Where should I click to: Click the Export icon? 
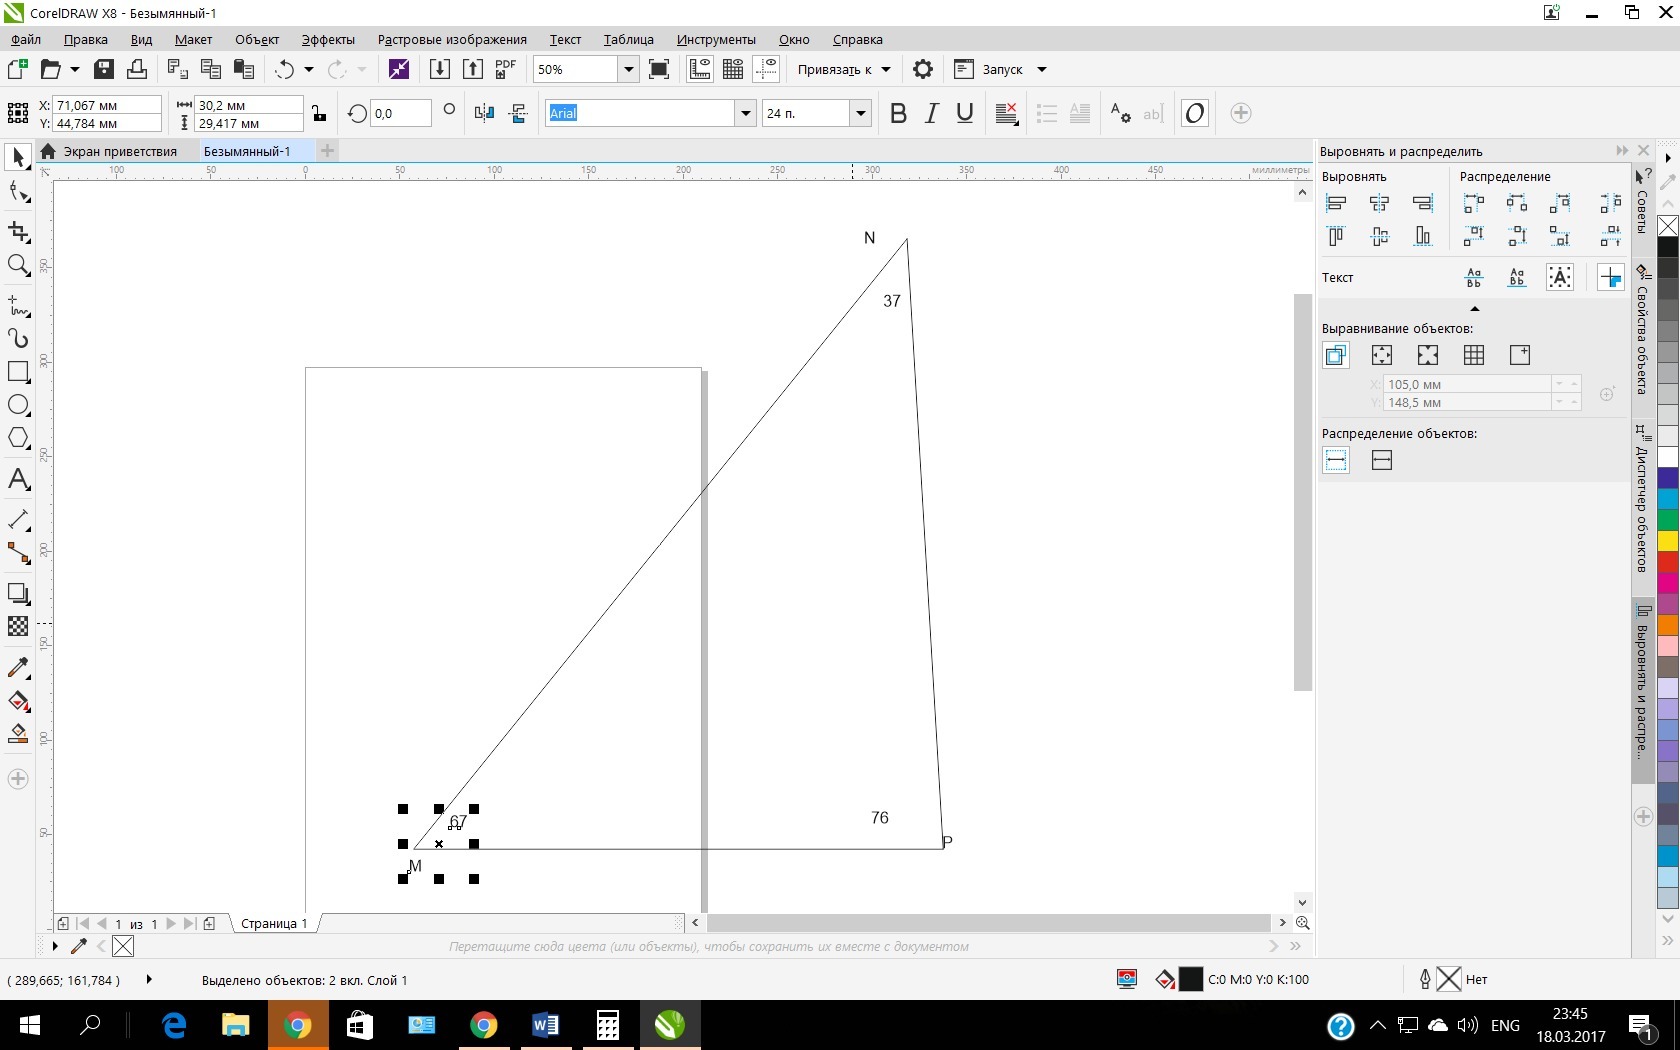472,69
